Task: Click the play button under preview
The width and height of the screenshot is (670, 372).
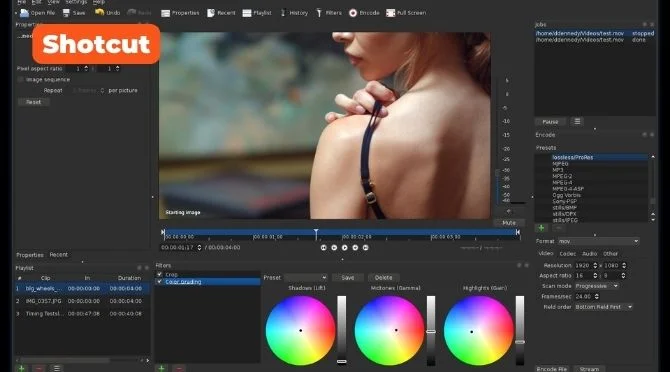Action: tap(345, 247)
